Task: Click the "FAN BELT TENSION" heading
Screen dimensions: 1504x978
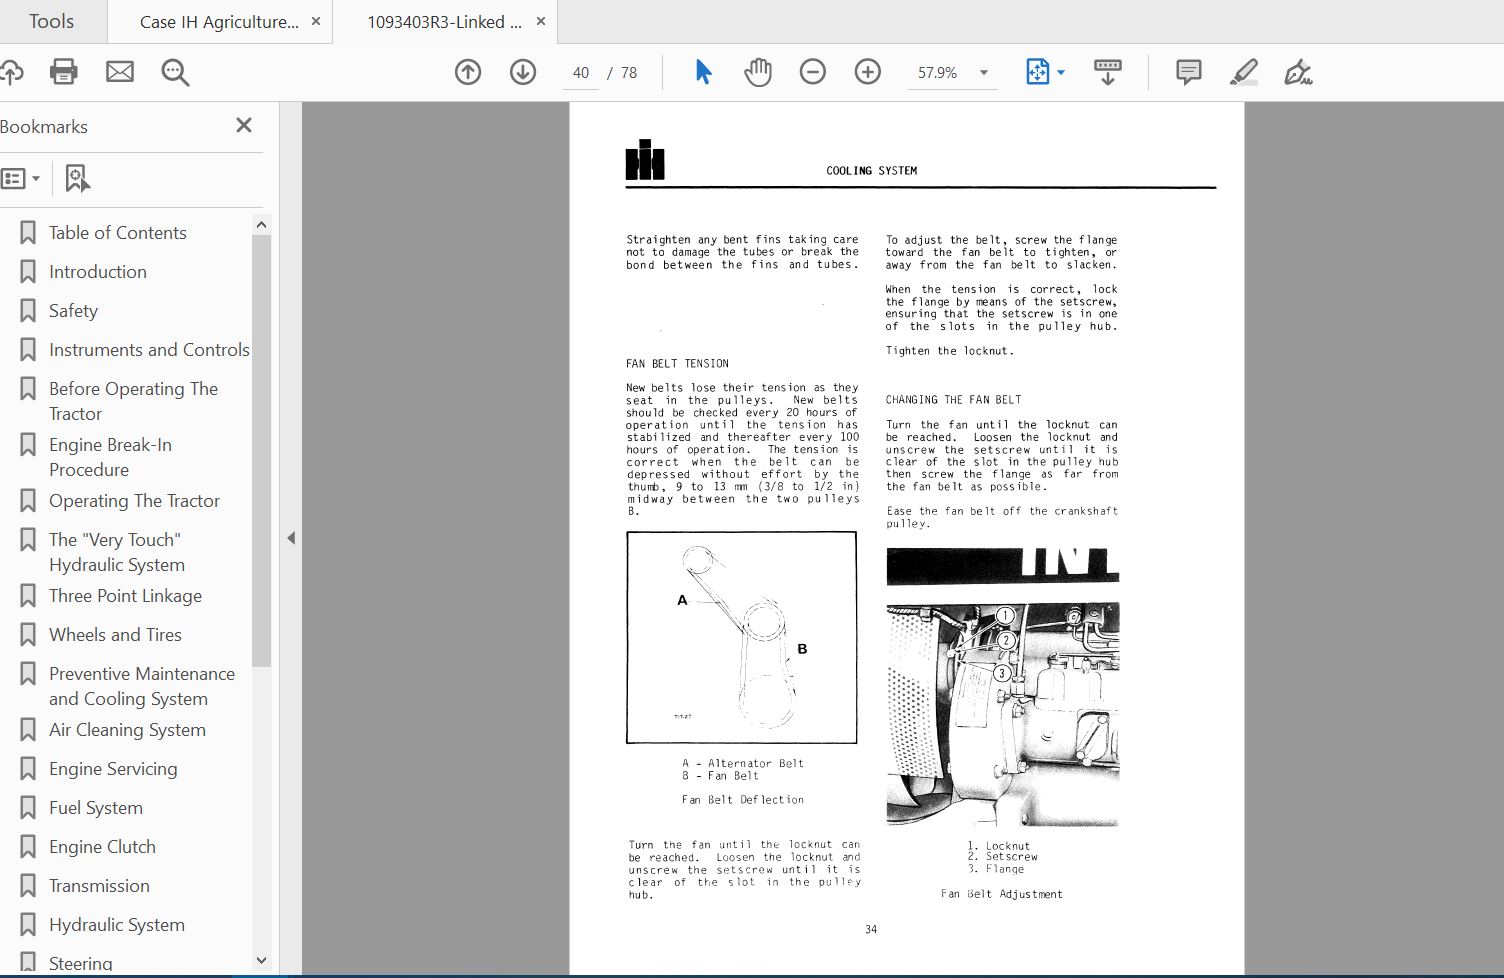Action: (677, 363)
